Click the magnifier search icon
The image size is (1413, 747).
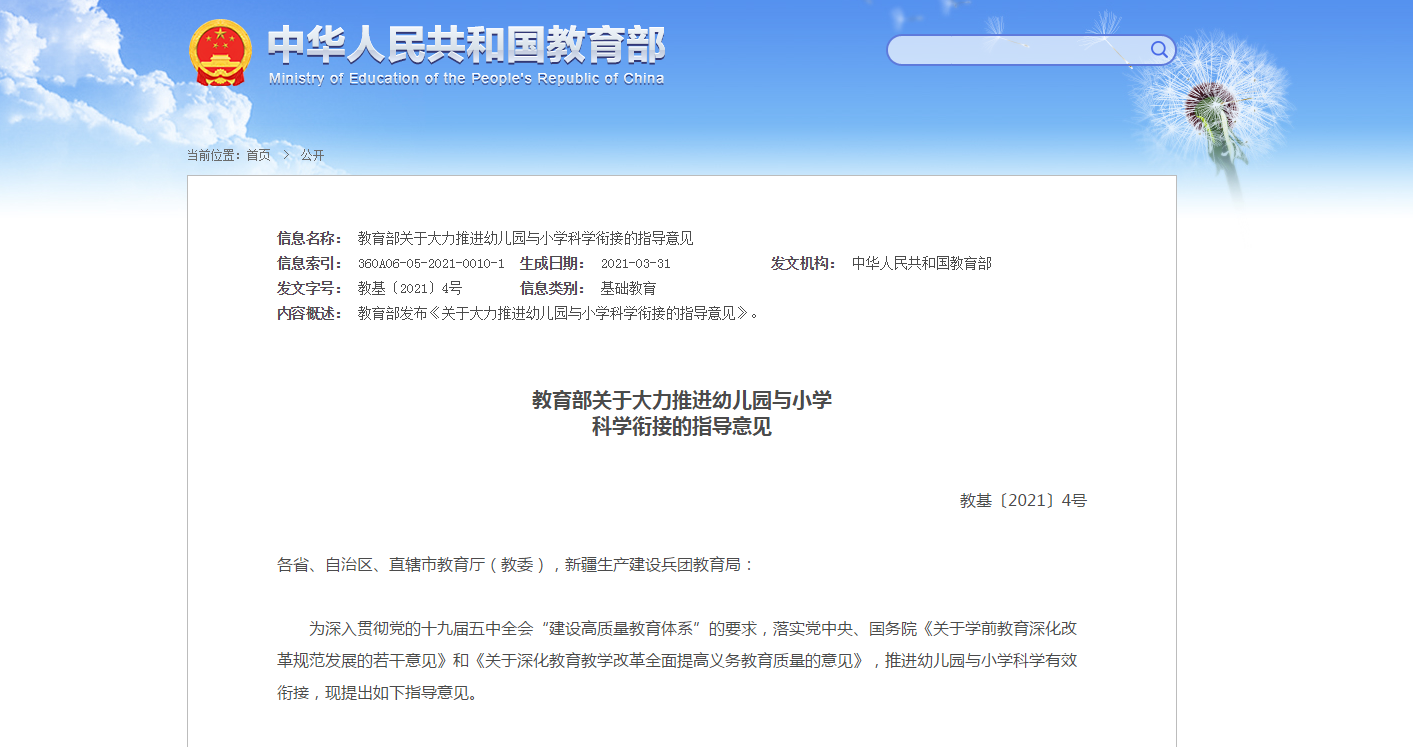(1159, 49)
